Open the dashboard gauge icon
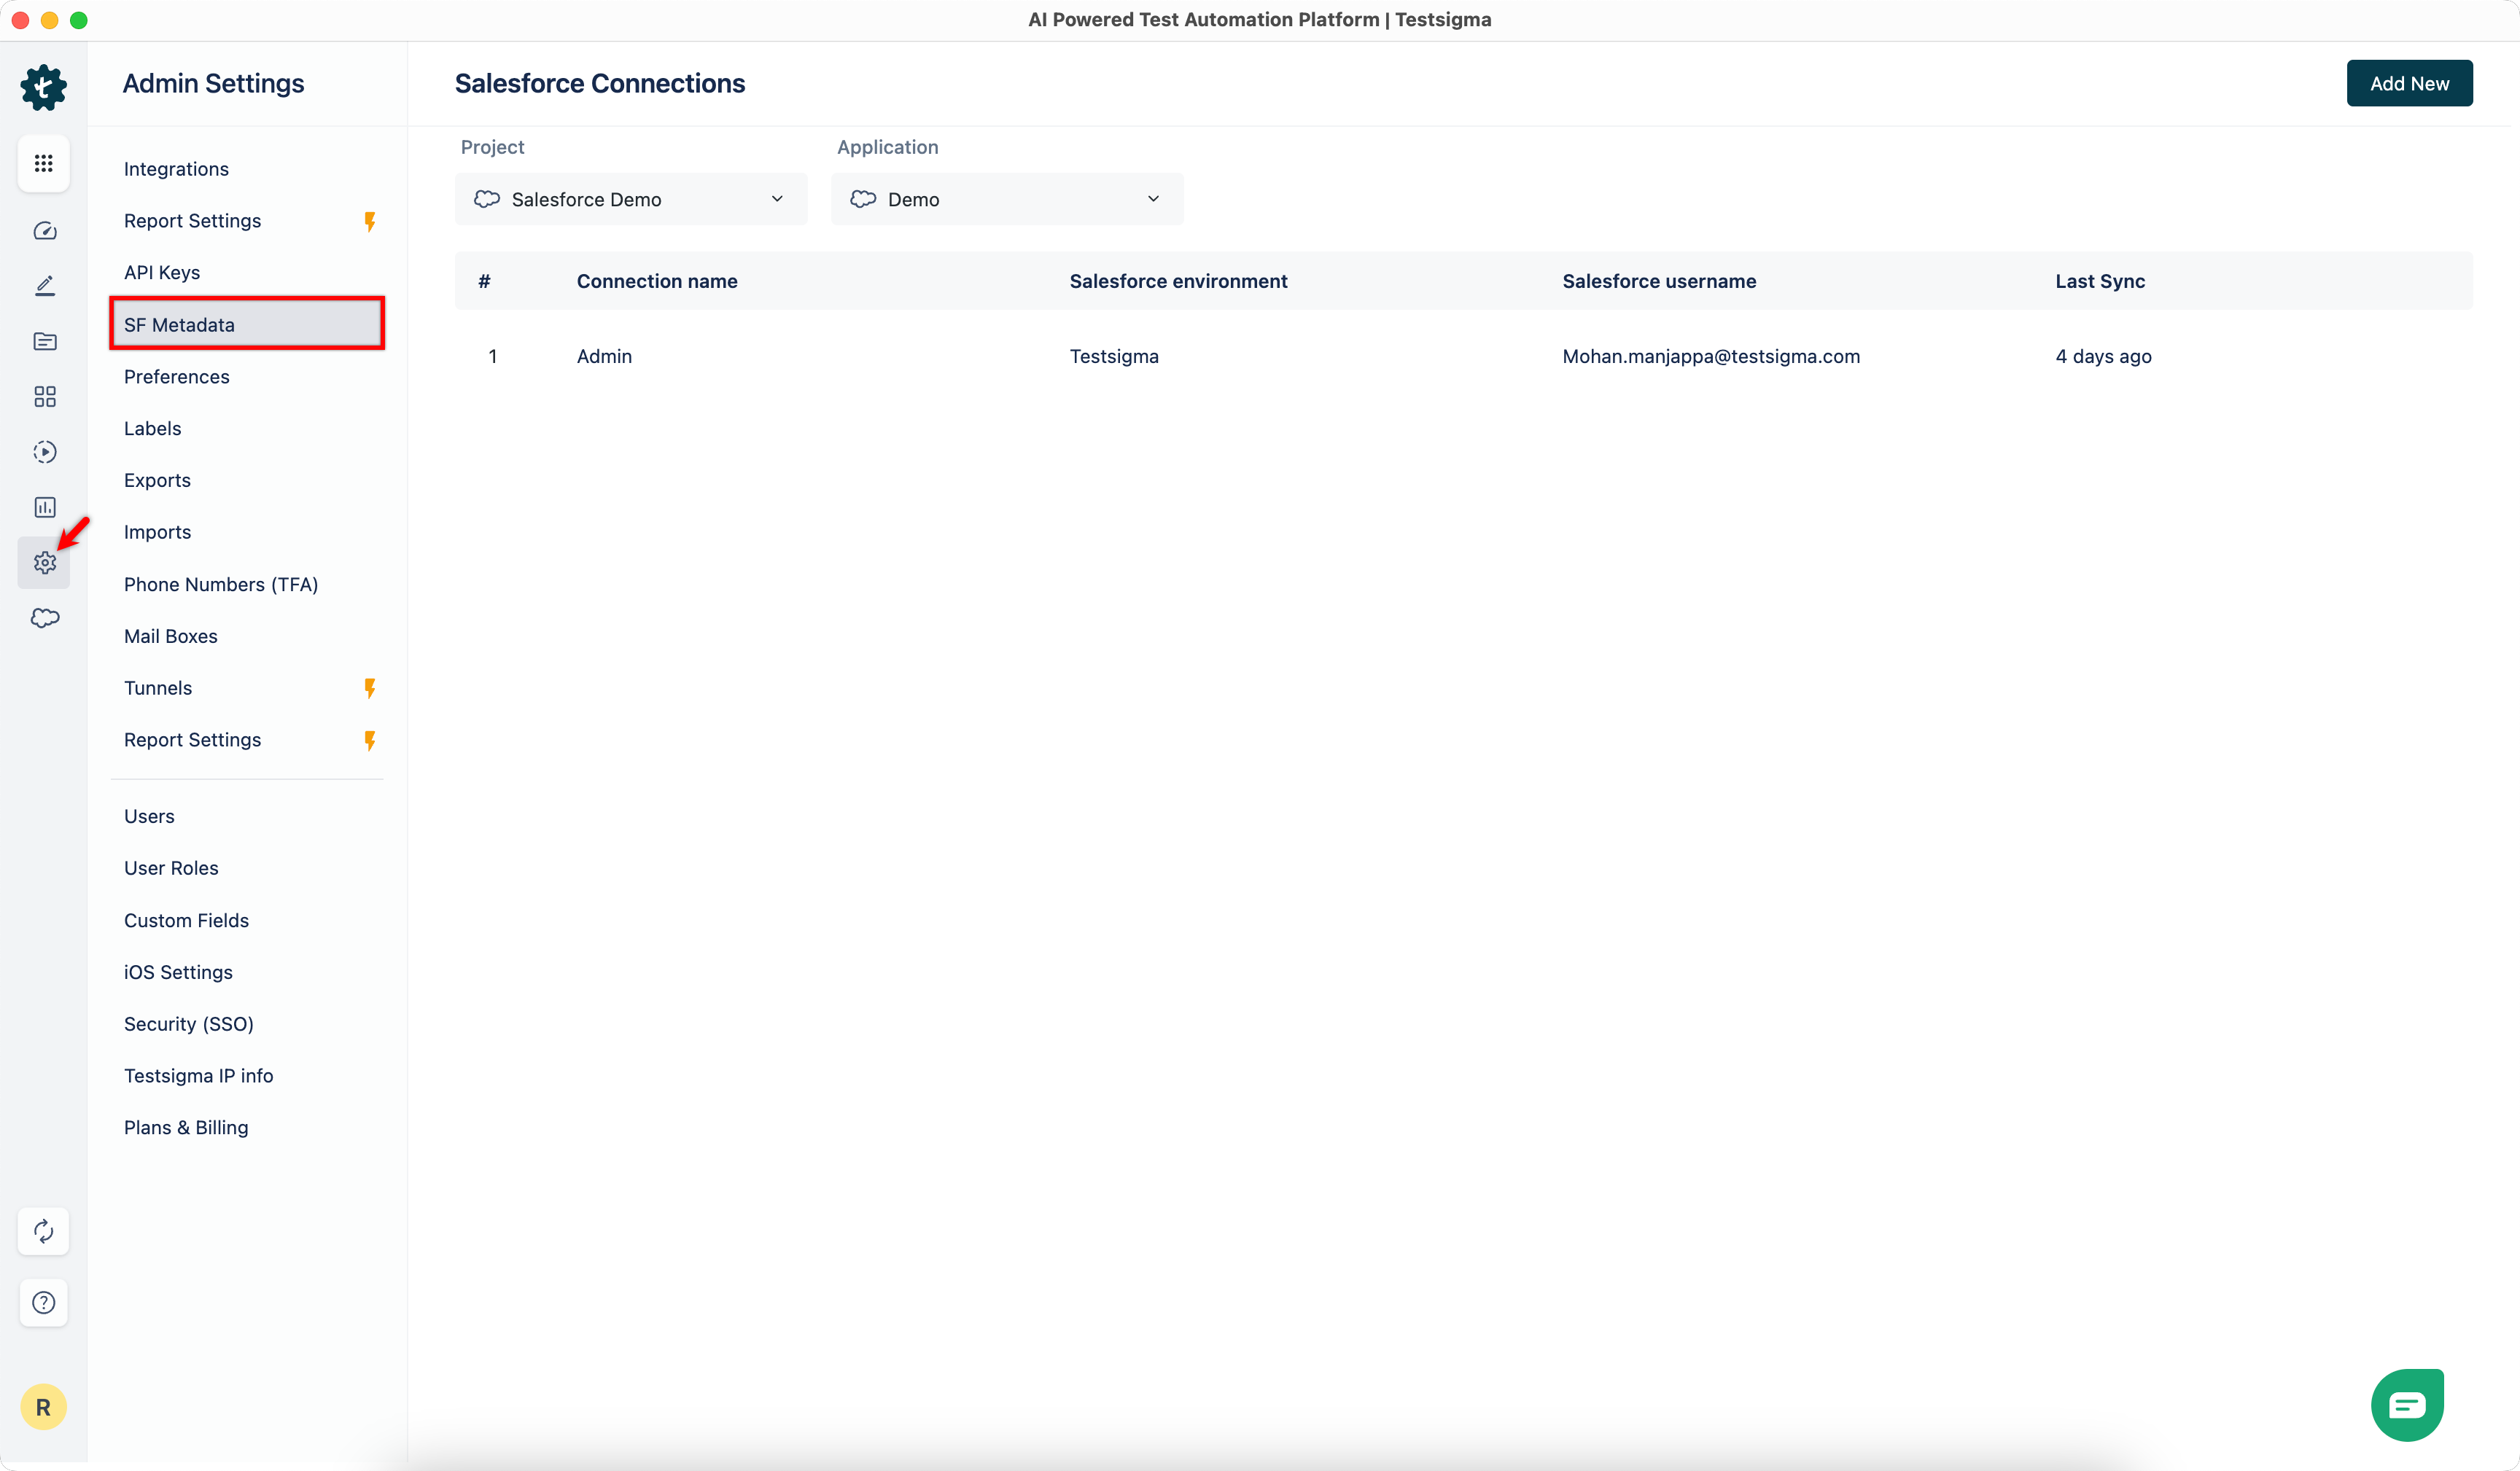 point(44,231)
